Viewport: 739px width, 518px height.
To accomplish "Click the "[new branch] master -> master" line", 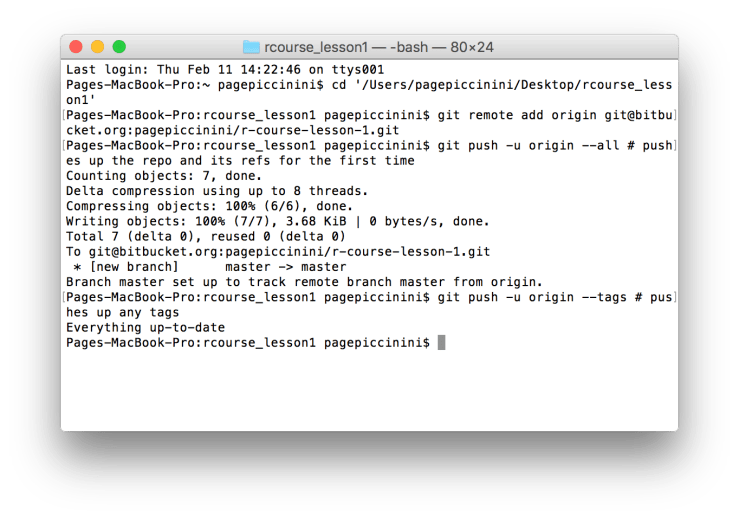I will click(211, 267).
